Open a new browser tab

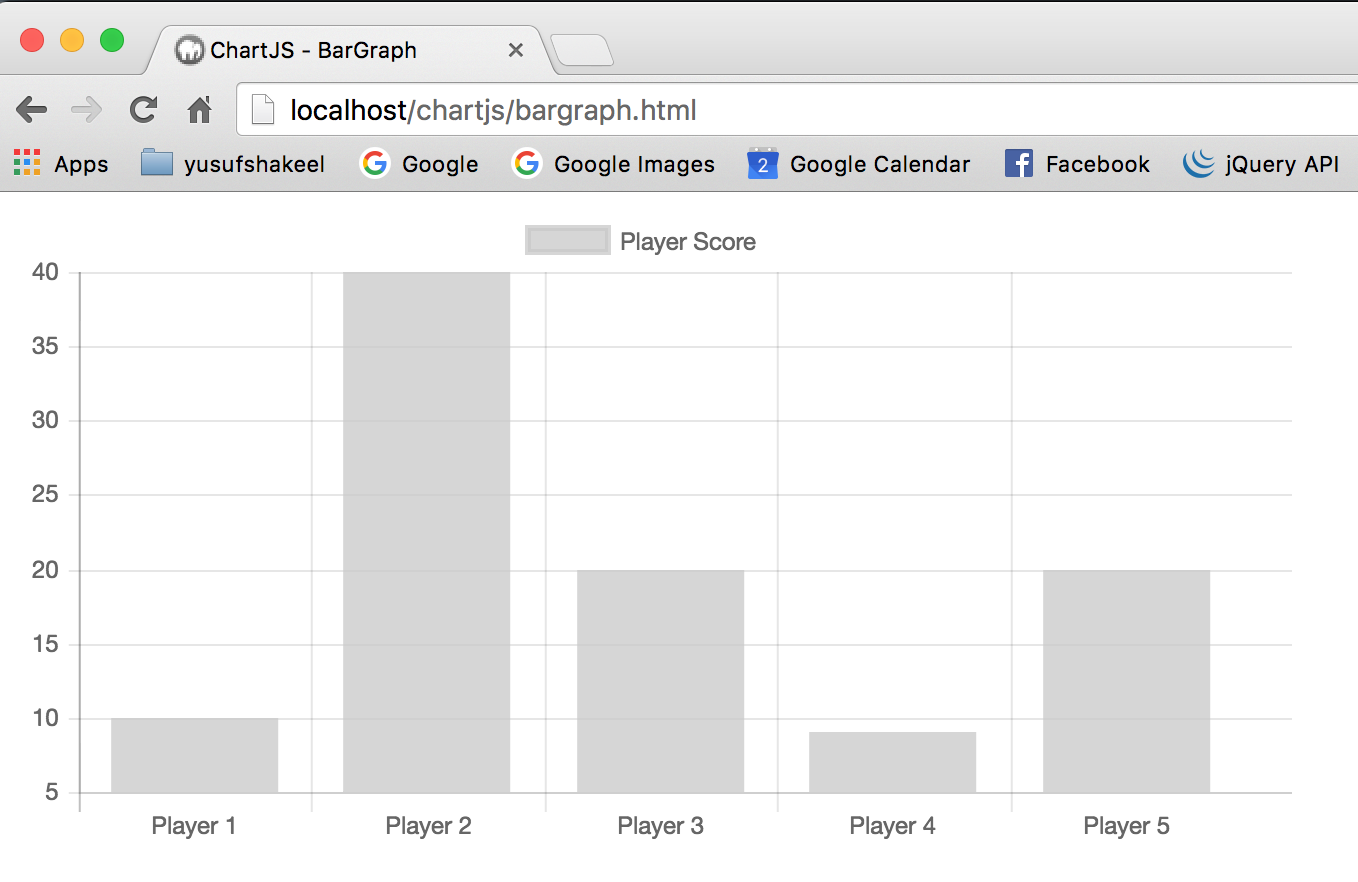pos(582,50)
